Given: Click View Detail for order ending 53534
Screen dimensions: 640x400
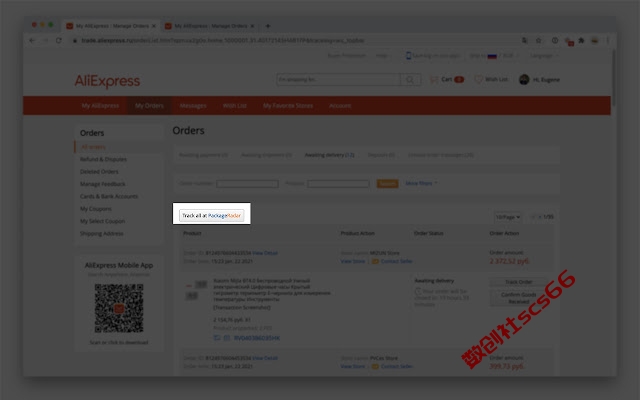Looking at the screenshot, I should pos(265,358).
